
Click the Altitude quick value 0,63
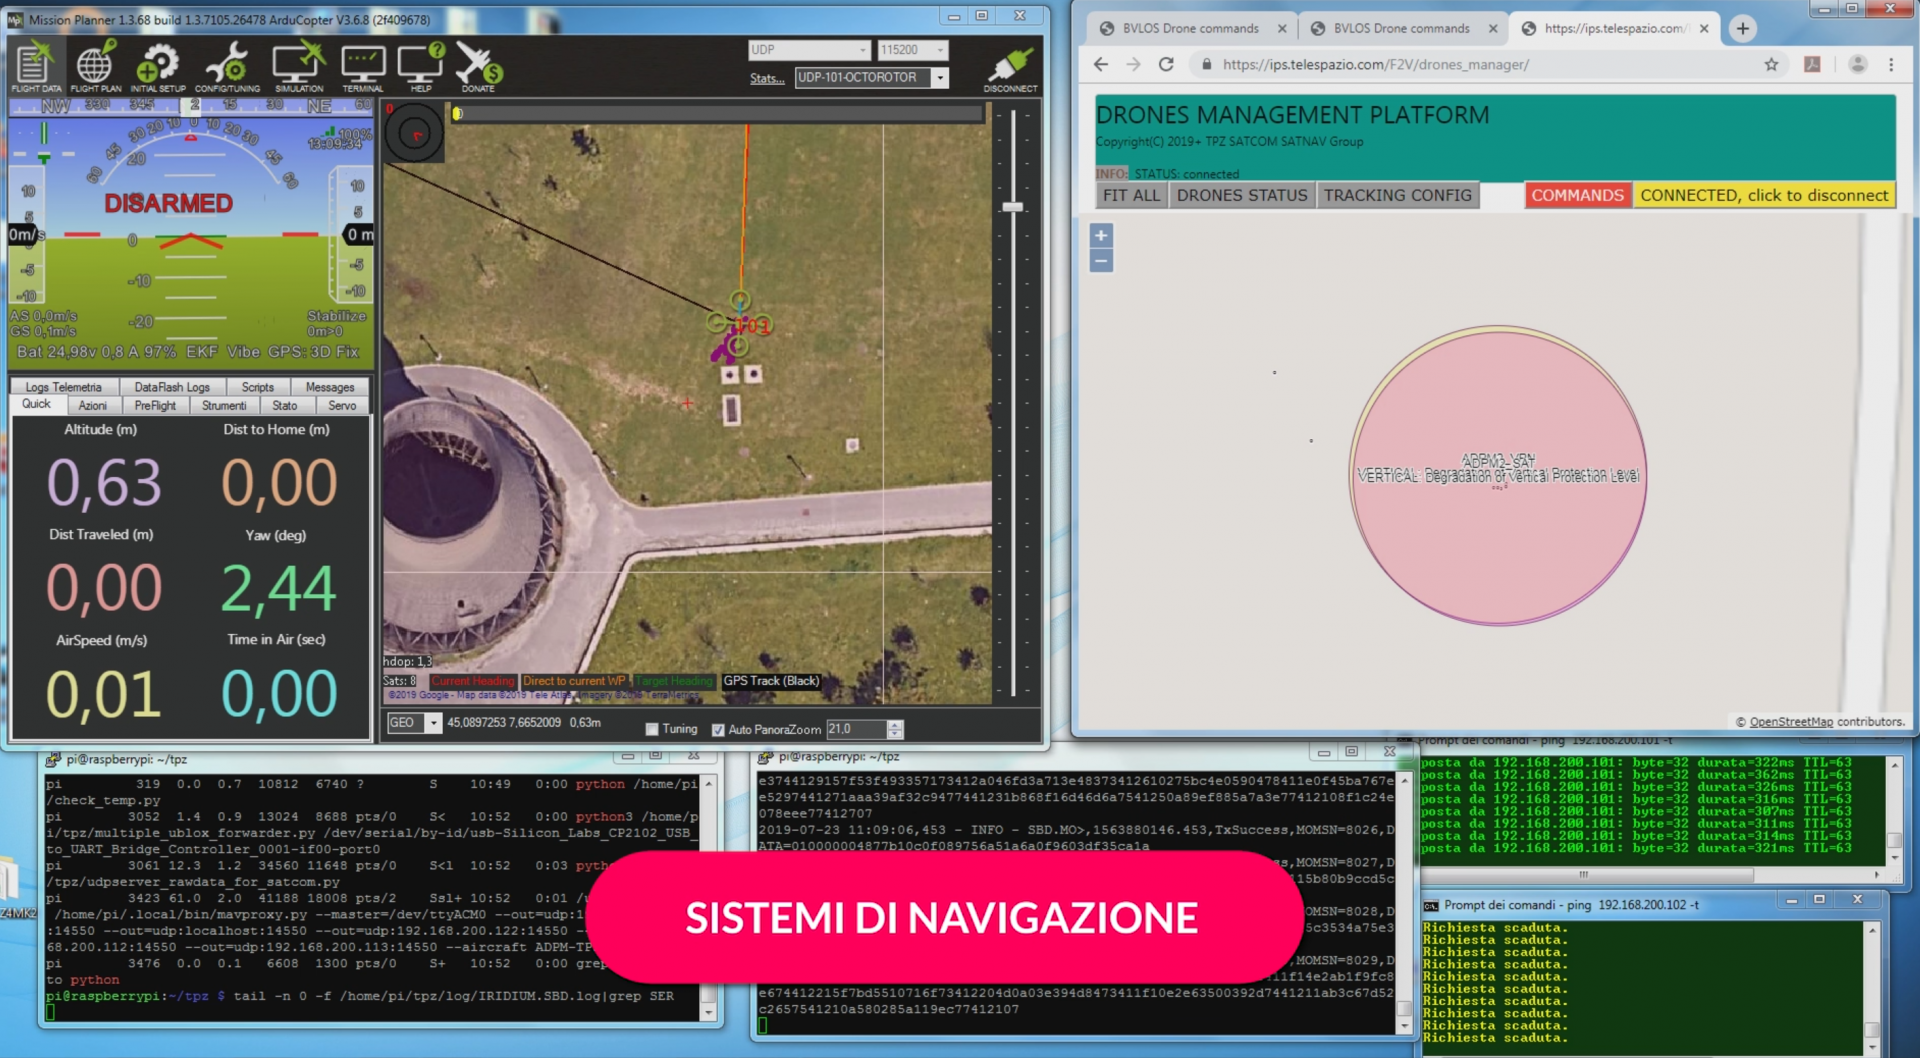tap(104, 483)
